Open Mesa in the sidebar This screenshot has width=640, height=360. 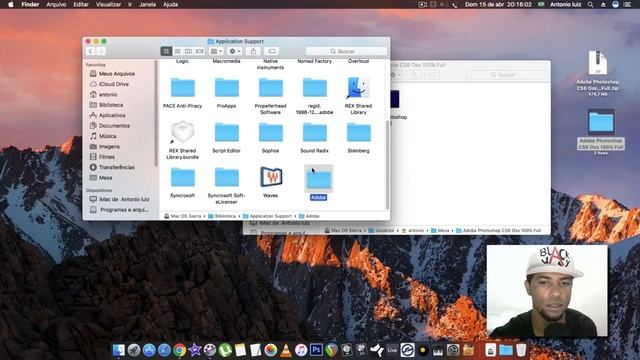(105, 178)
